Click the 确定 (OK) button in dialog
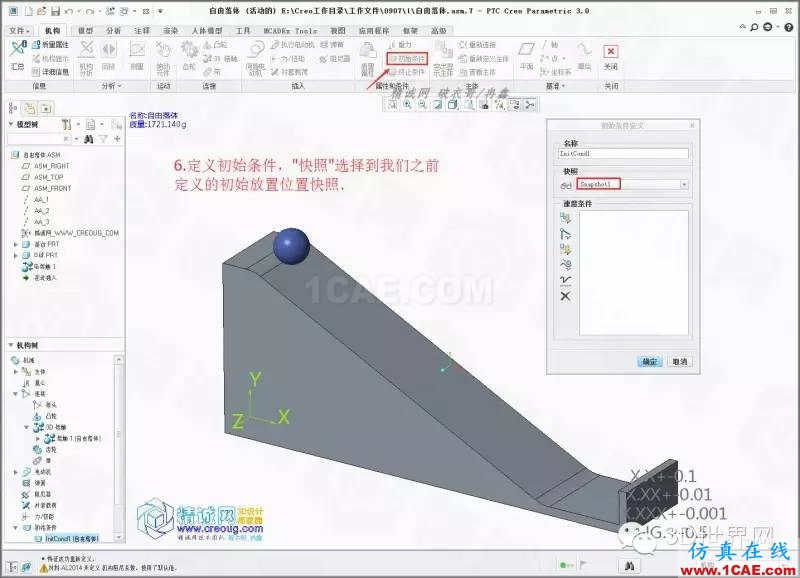The image size is (800, 578). click(649, 361)
